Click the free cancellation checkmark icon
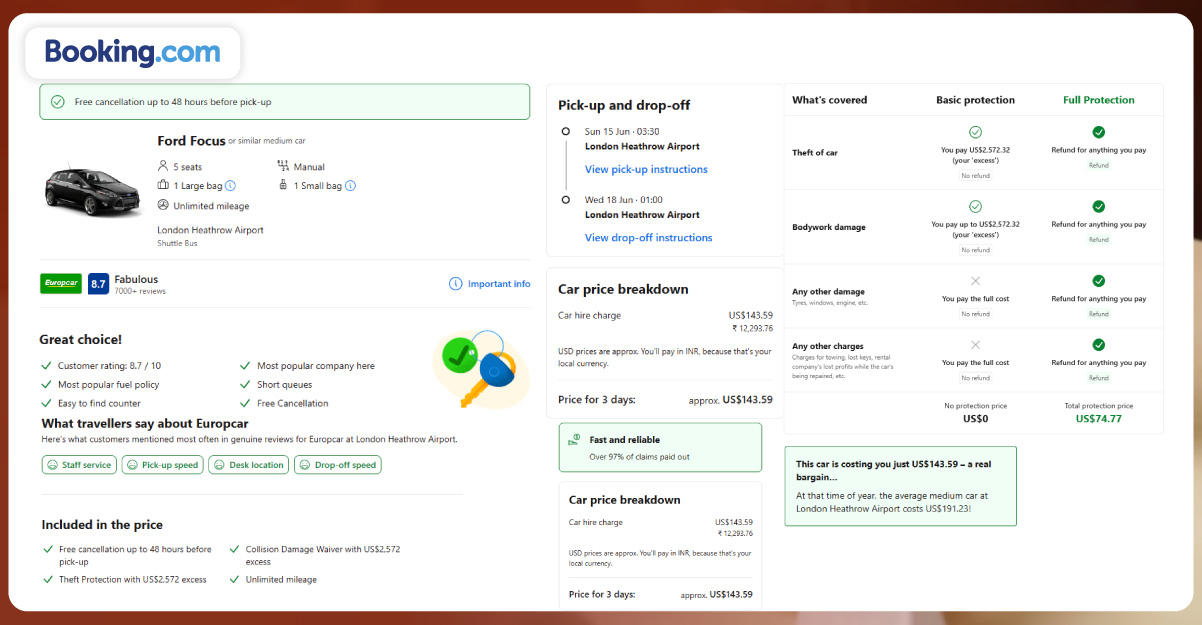 coord(58,102)
